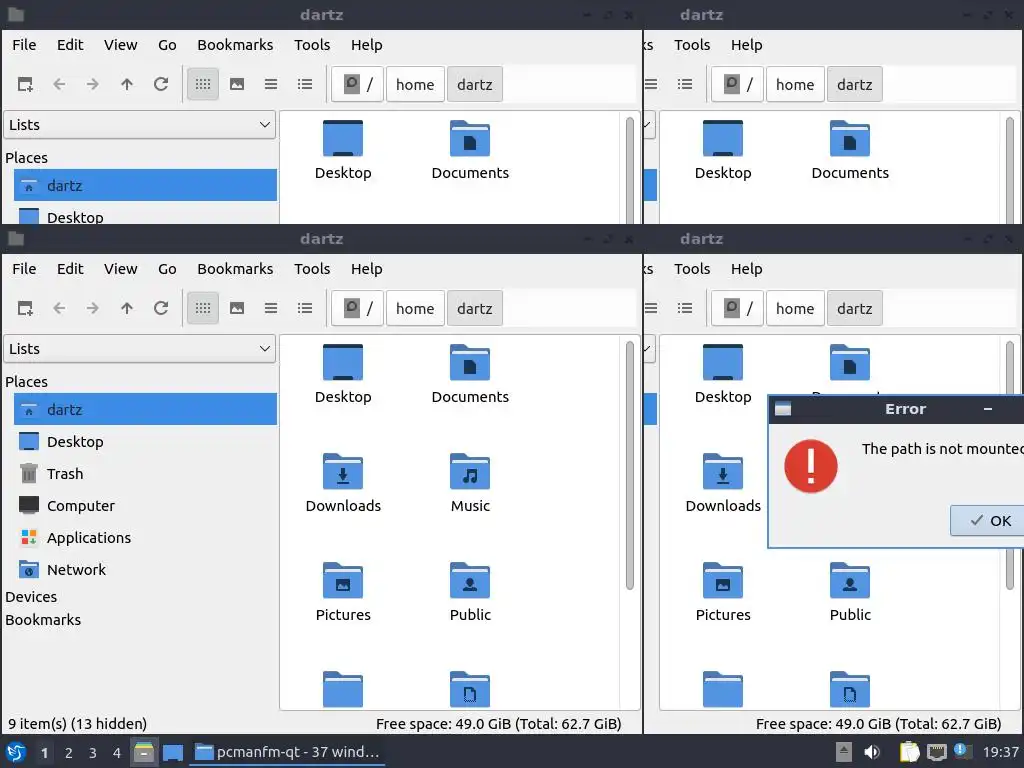Expand Lists dropdown in upper-left window

coord(140,125)
